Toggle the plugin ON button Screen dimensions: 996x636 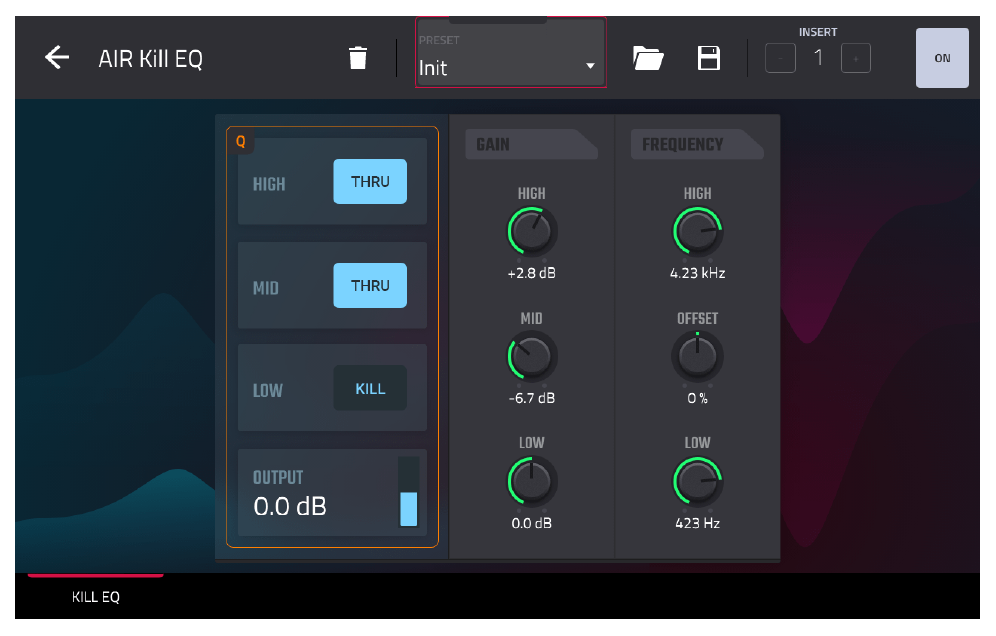[942, 58]
